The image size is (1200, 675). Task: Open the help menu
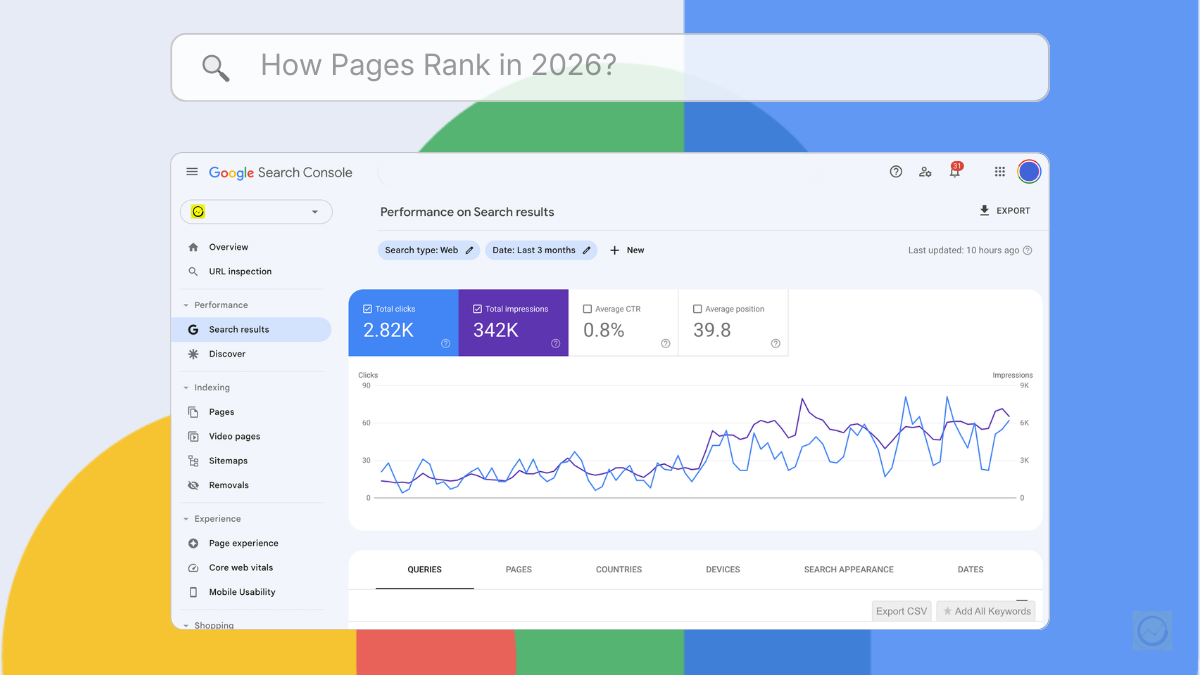895,171
